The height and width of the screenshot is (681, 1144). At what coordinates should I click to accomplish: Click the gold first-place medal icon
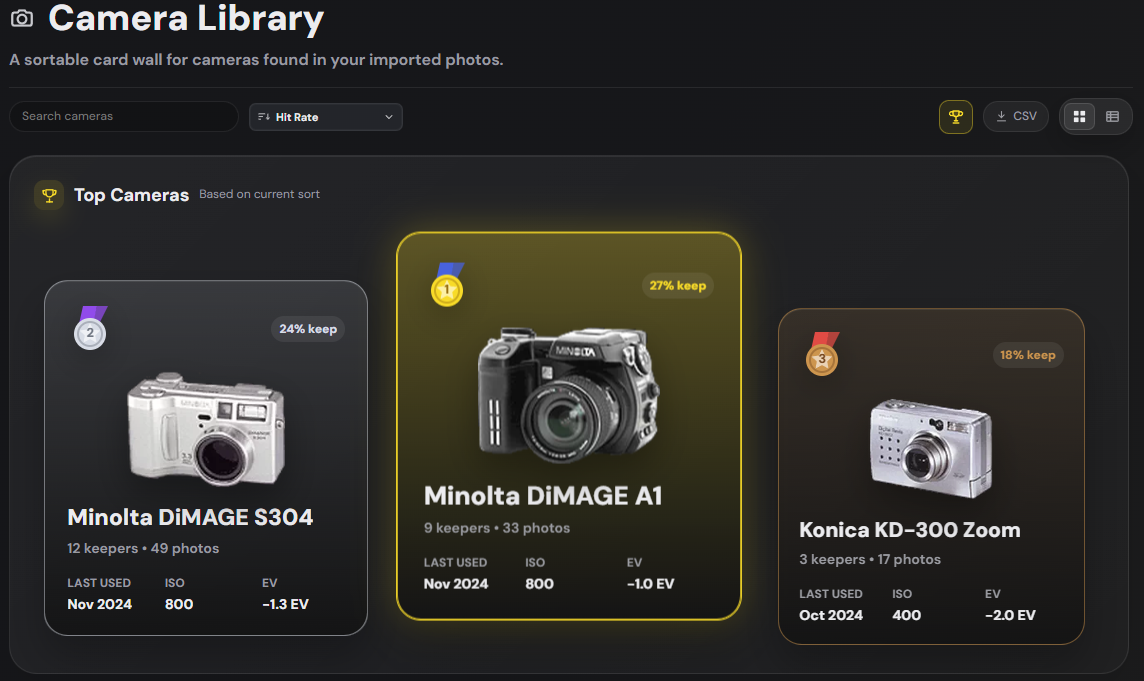[447, 285]
